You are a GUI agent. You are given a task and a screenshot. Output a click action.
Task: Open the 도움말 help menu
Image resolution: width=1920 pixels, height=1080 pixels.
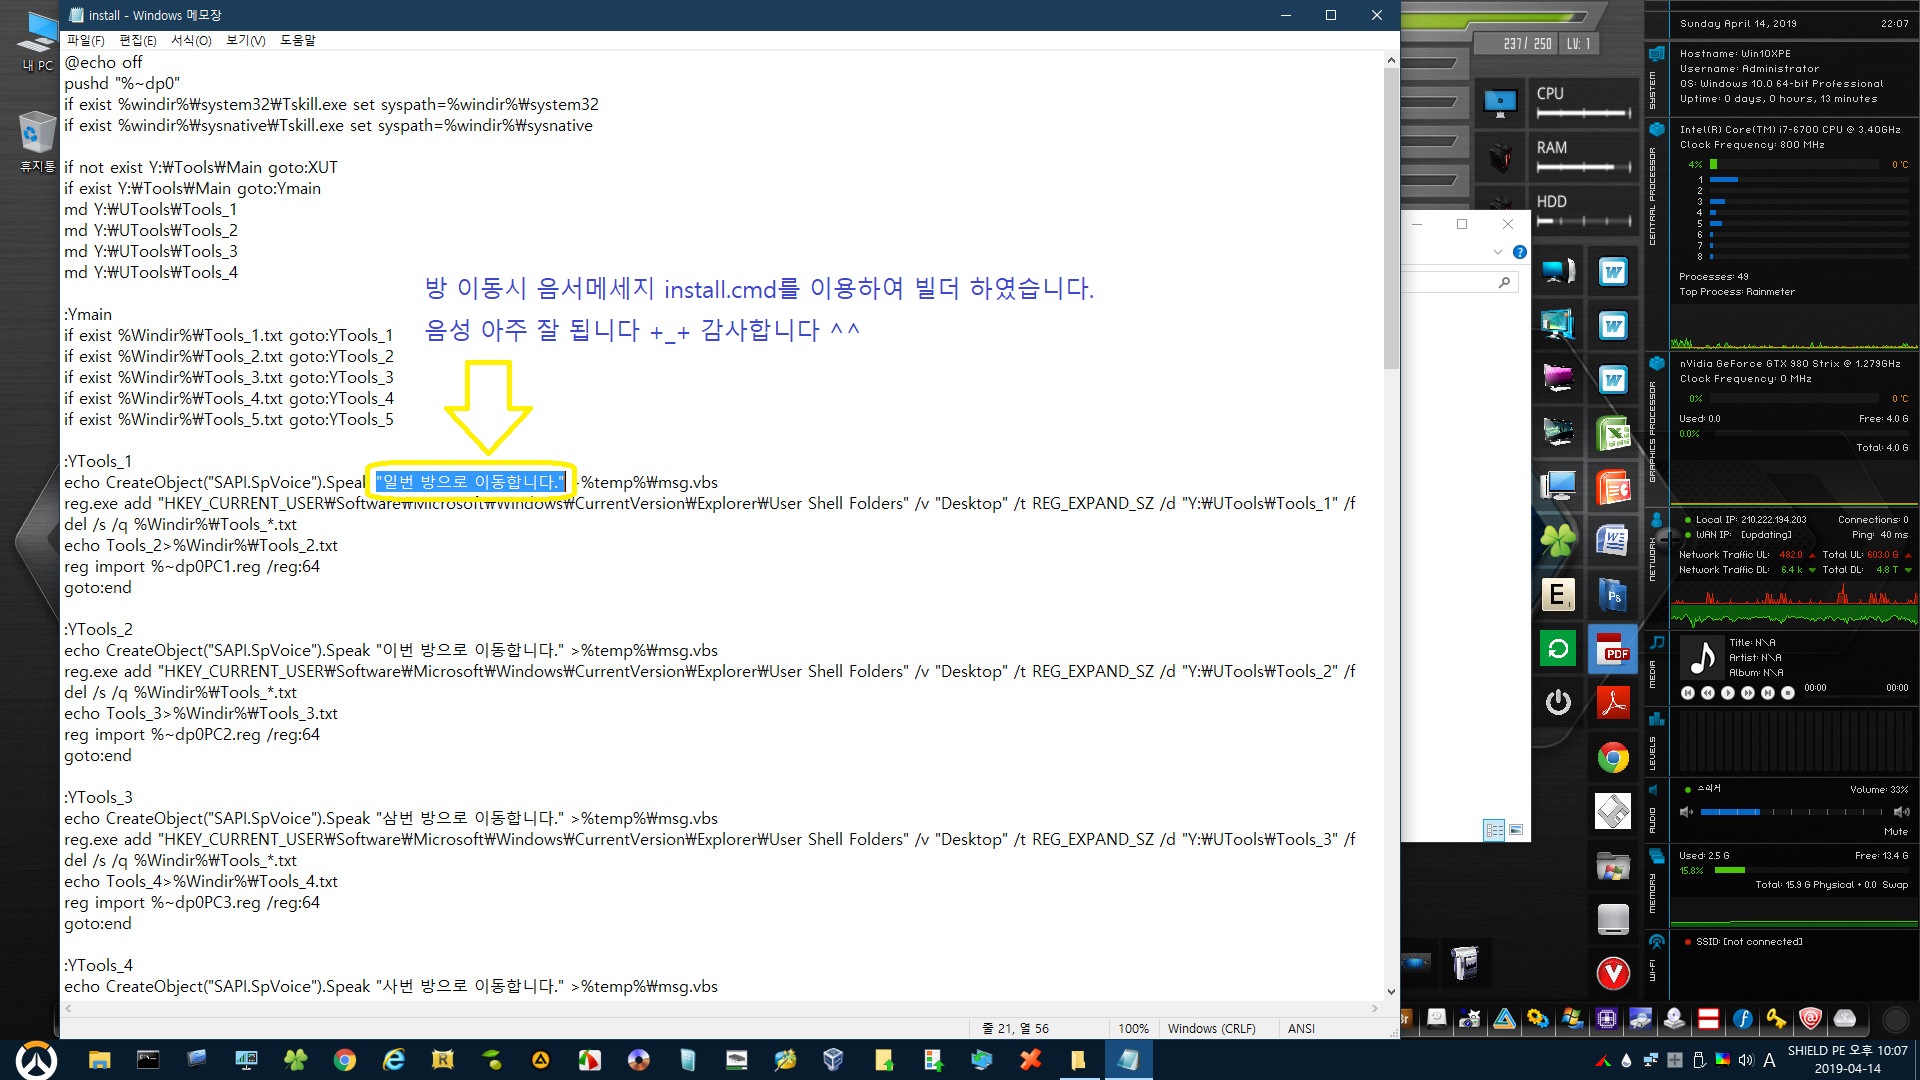click(x=297, y=40)
